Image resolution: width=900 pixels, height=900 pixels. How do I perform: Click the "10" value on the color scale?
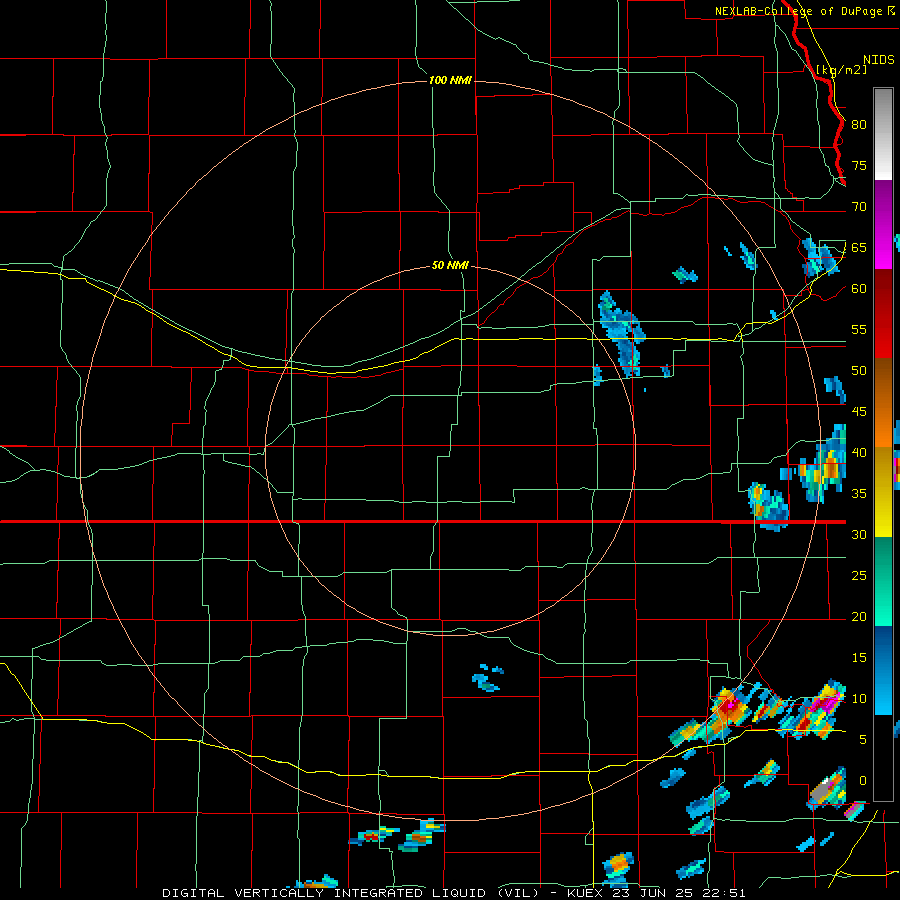(x=859, y=699)
